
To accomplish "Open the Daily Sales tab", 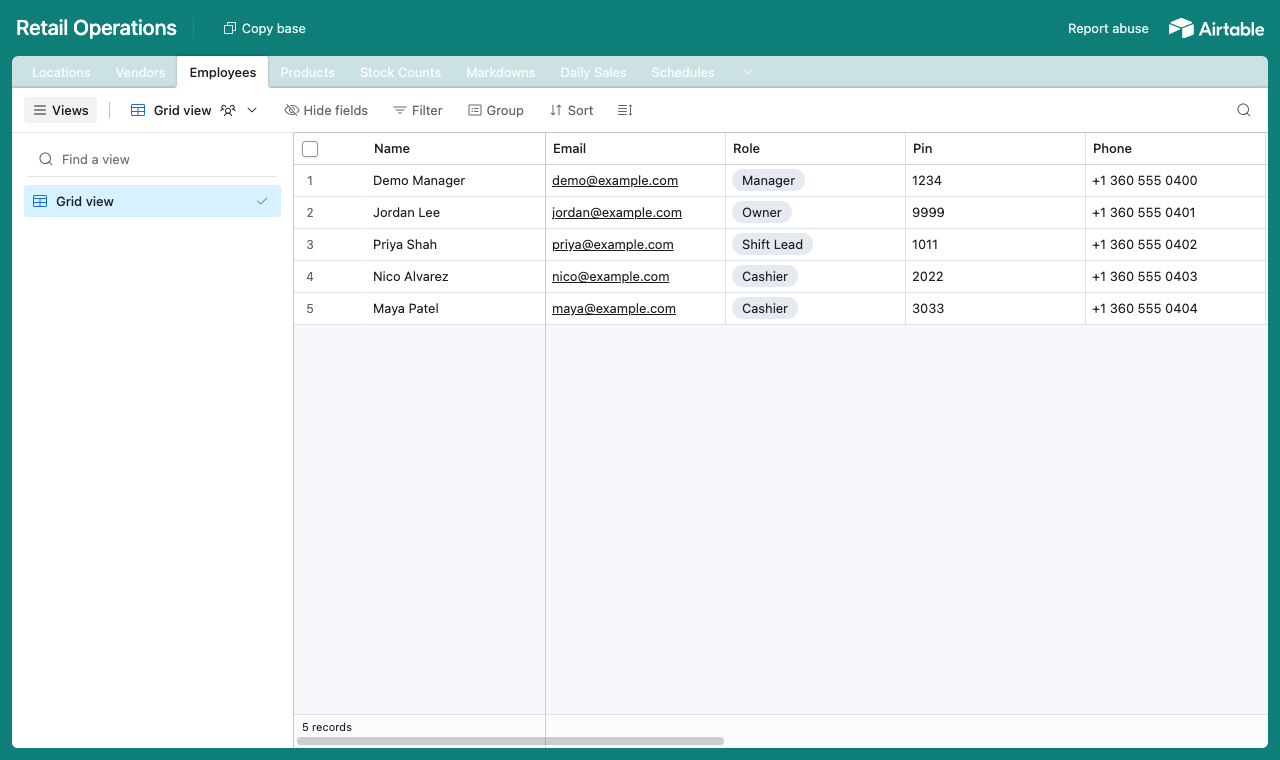I will (x=593, y=72).
